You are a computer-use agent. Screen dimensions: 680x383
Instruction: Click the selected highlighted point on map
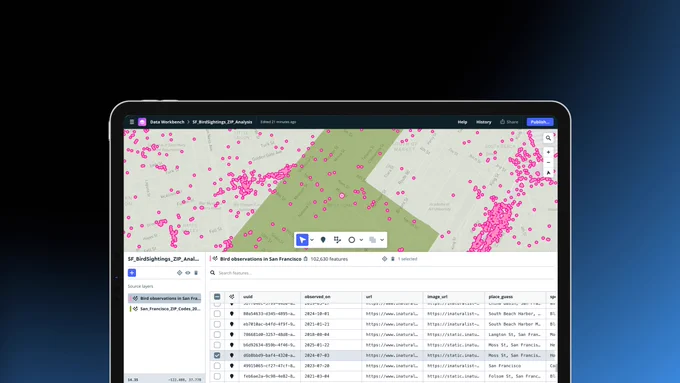pyautogui.click(x=342, y=196)
